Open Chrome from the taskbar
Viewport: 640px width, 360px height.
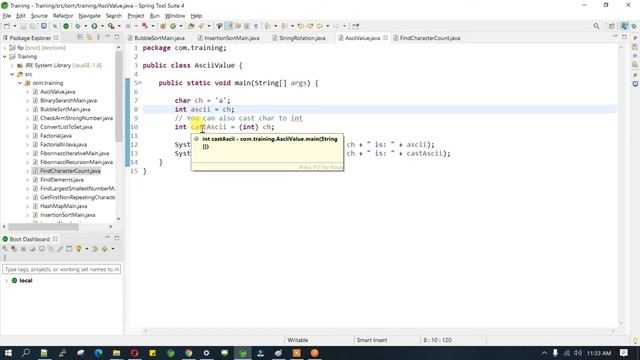point(188,353)
